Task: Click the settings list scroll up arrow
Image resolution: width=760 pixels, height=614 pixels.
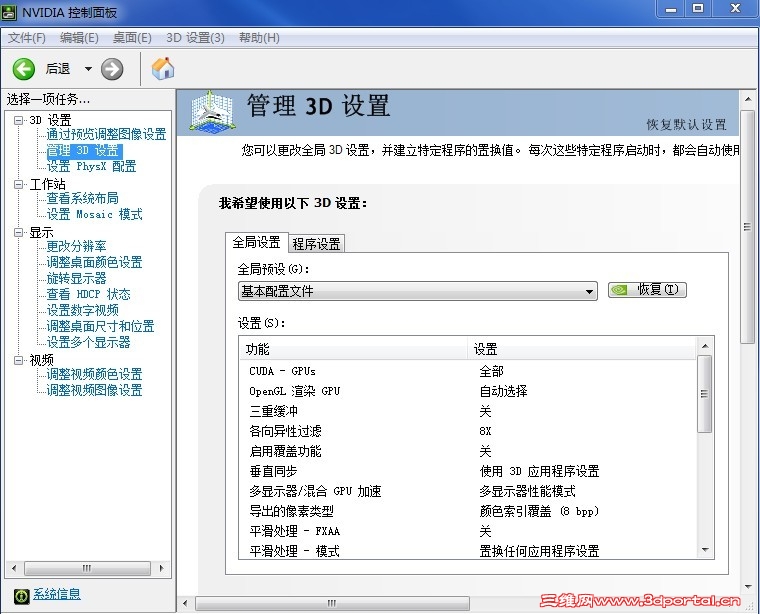Action: pos(705,346)
